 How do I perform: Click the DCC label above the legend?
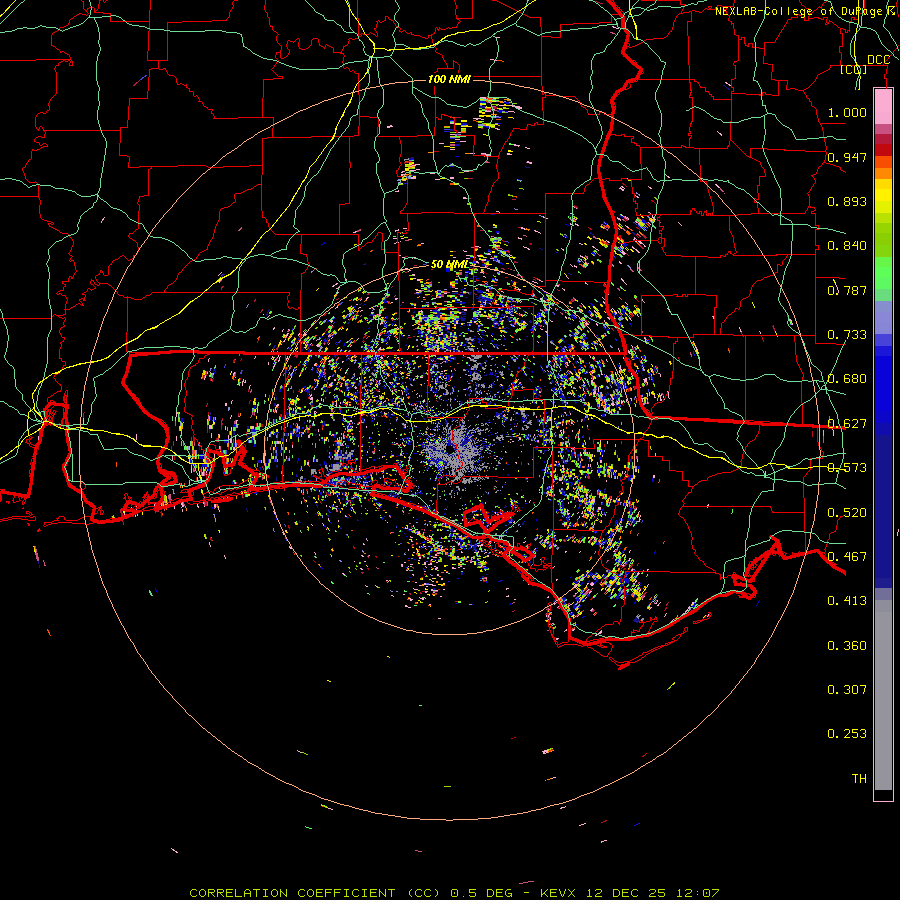(878, 60)
